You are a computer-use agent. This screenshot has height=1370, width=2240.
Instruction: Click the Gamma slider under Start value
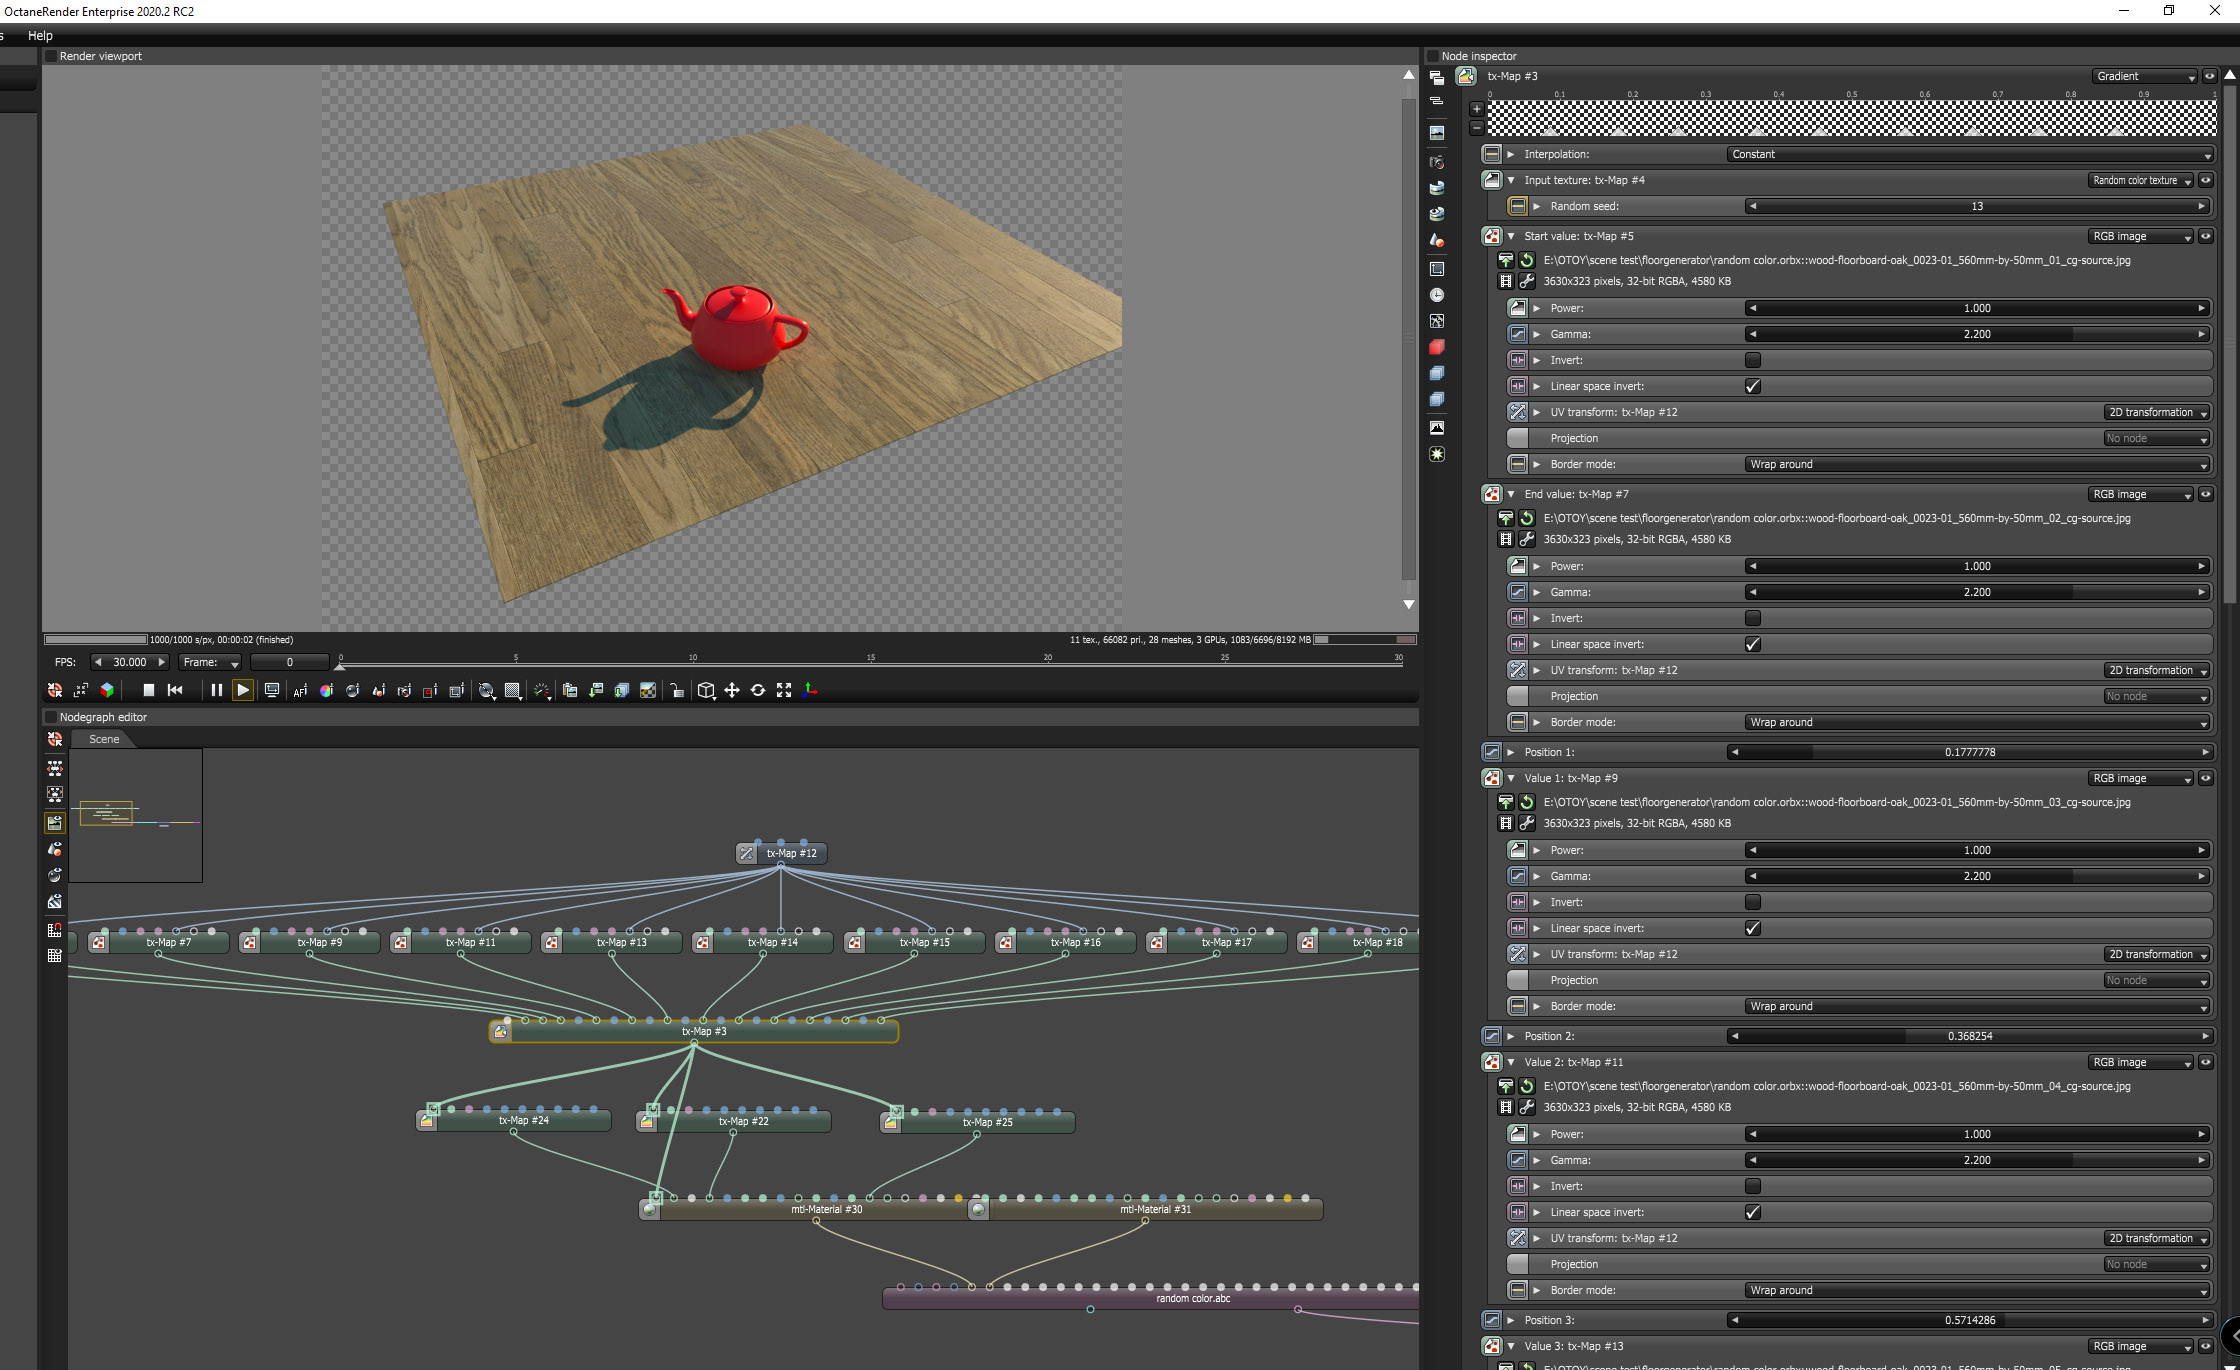point(1976,334)
